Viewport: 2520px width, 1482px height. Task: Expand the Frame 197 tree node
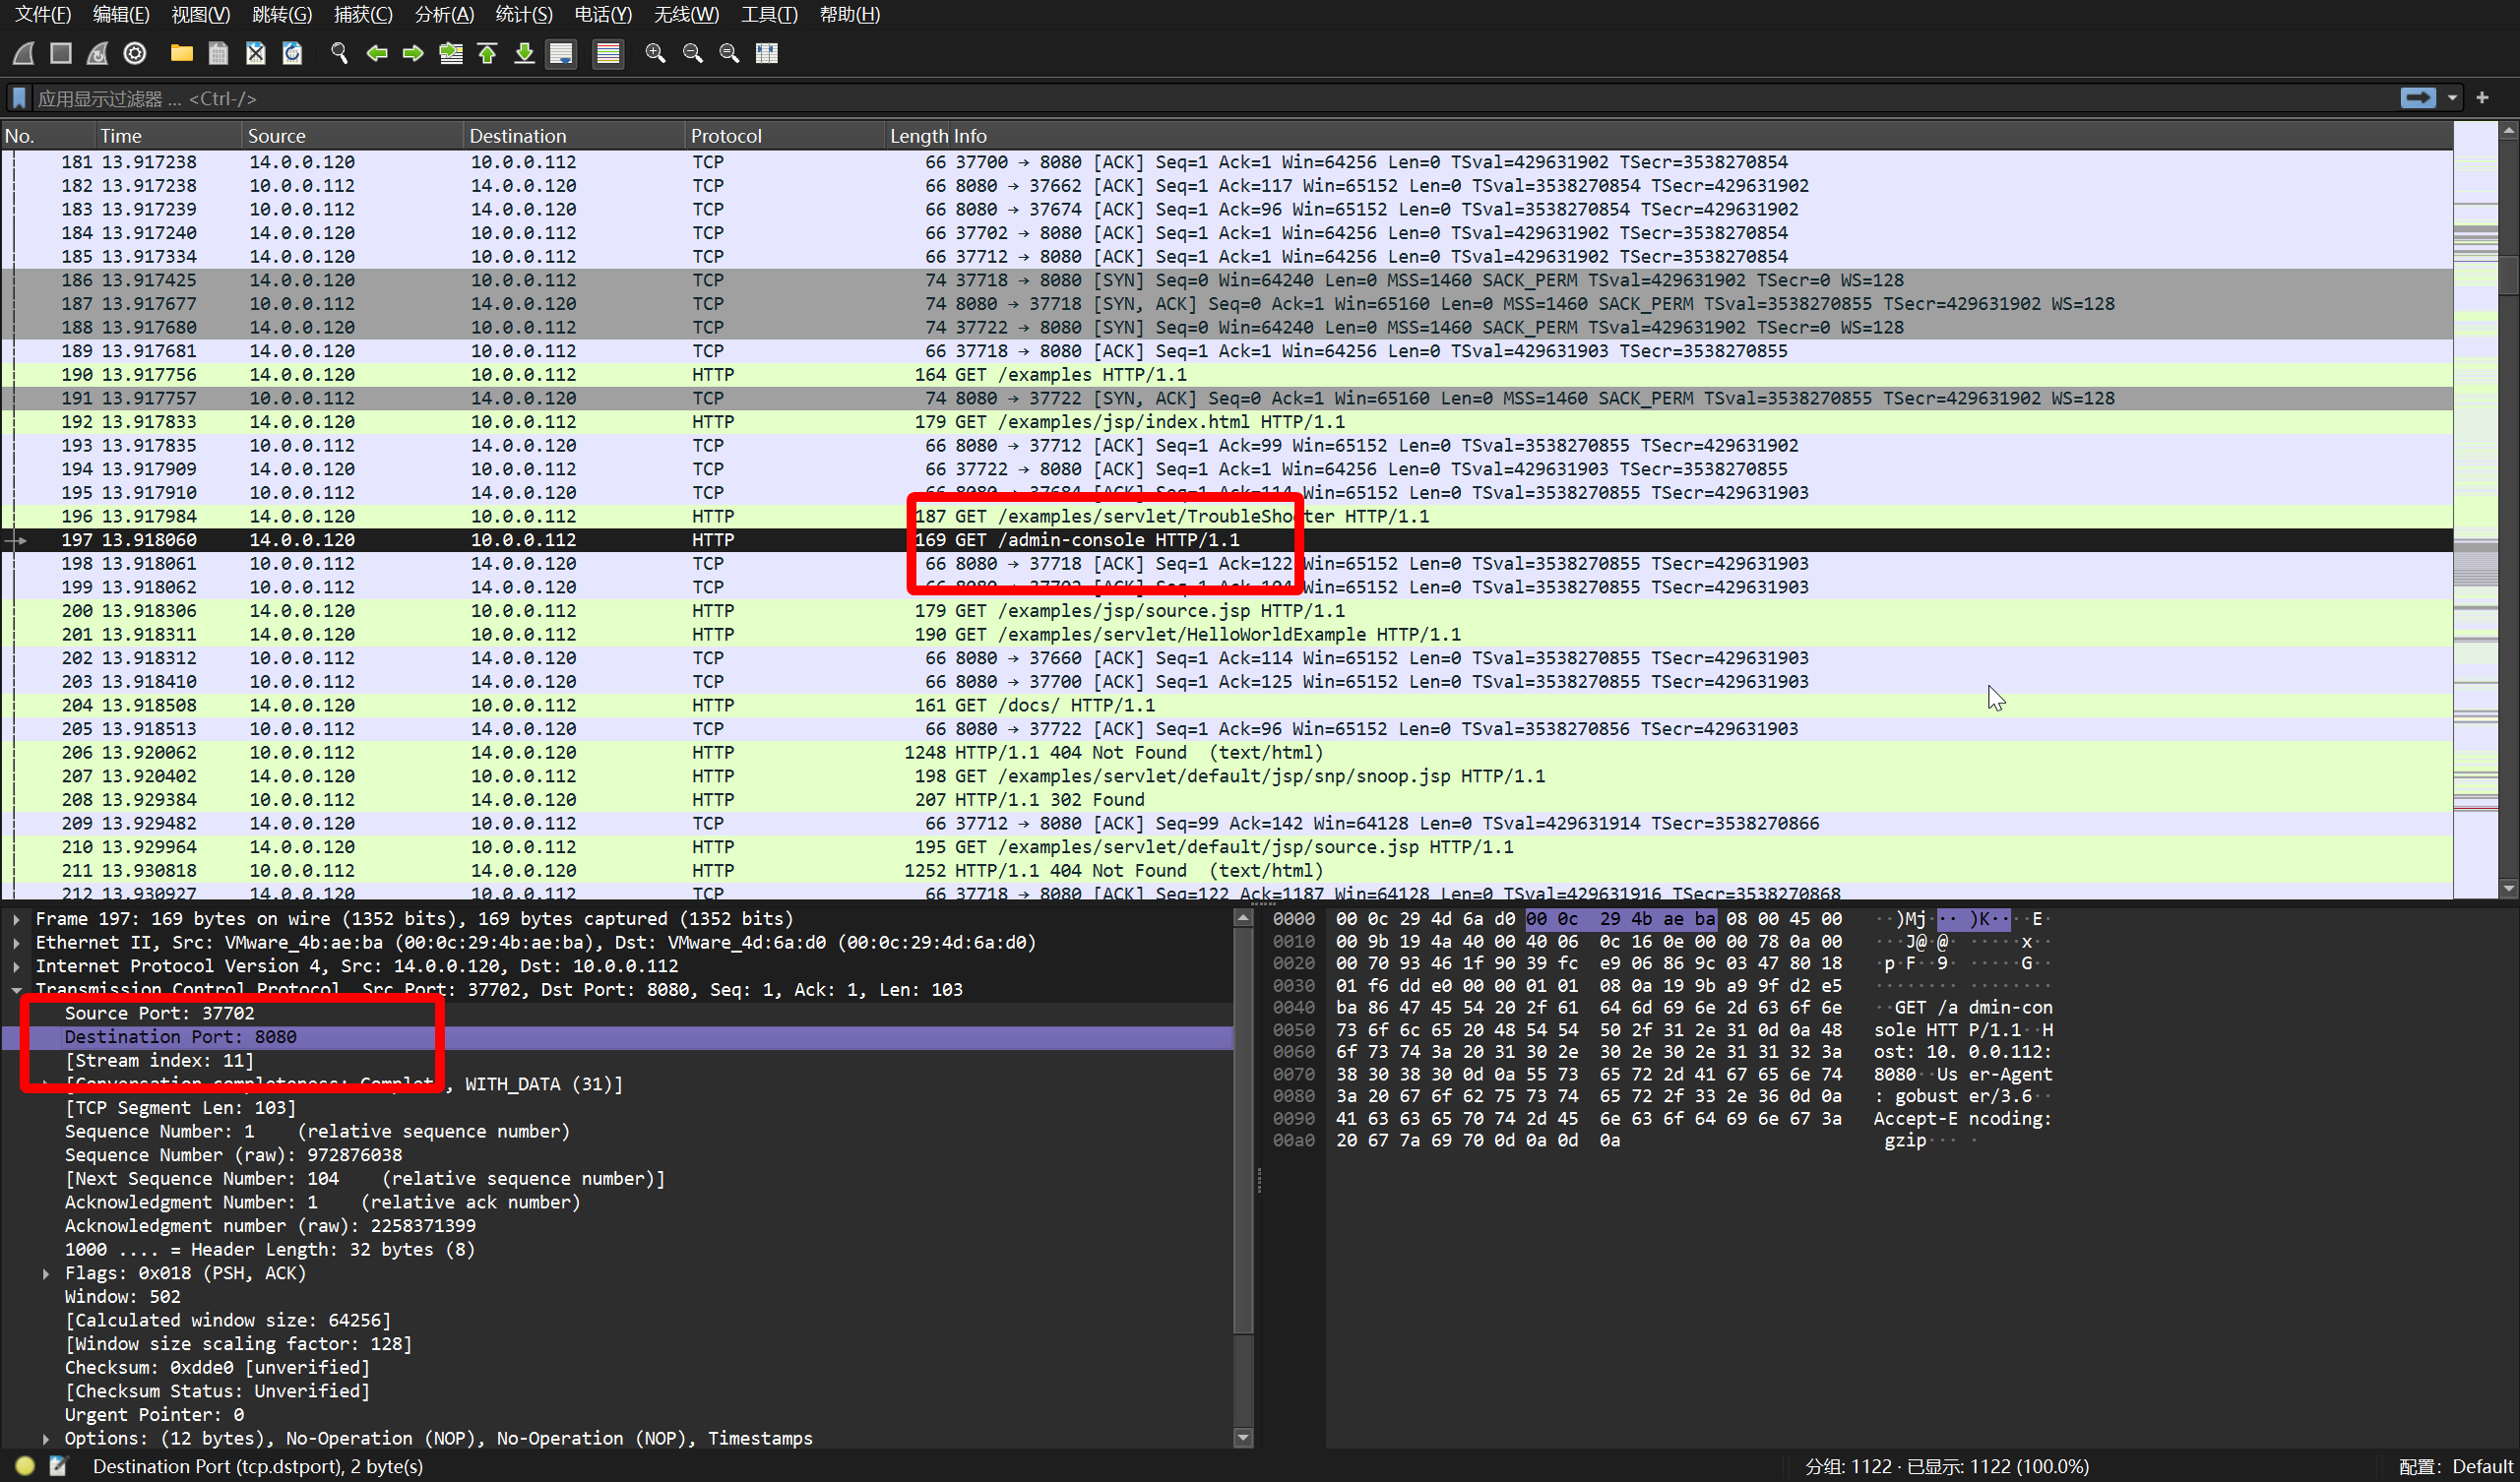[x=17, y=918]
